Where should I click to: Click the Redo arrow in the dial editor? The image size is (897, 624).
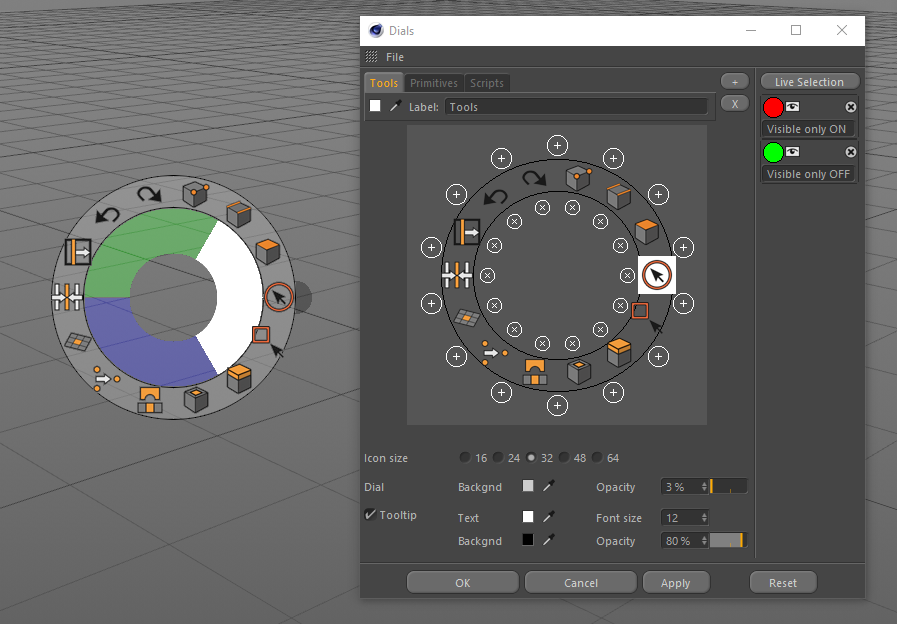tap(535, 177)
